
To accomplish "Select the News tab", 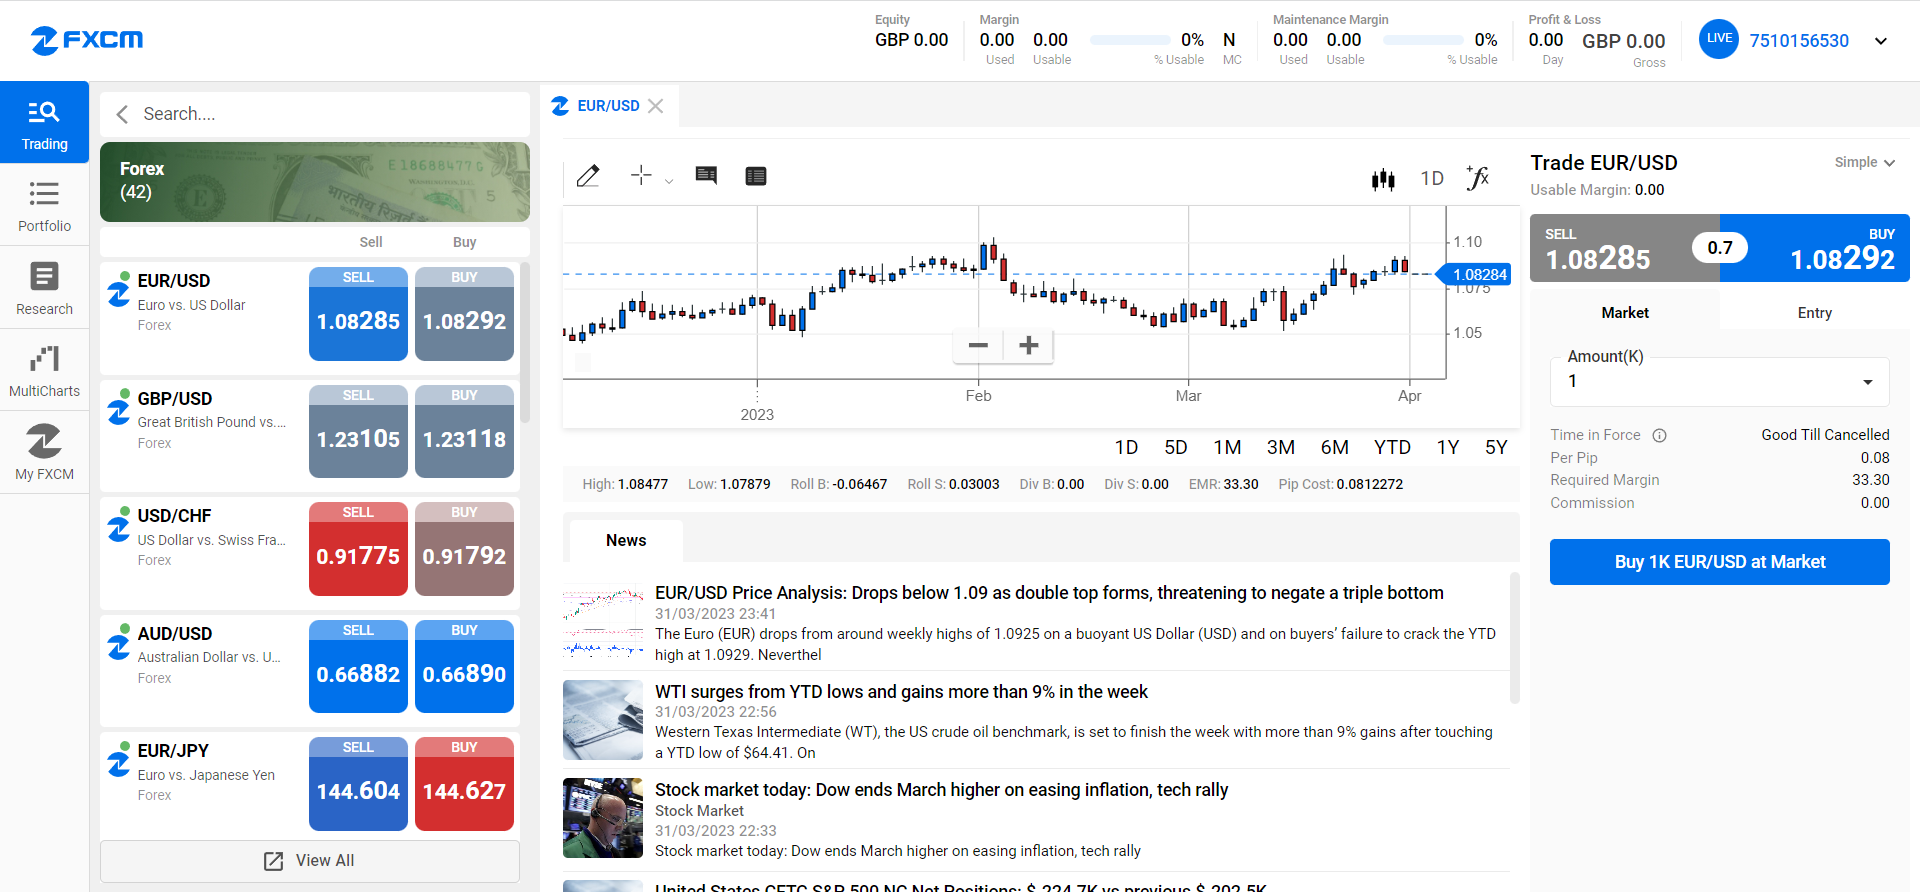I will (626, 541).
